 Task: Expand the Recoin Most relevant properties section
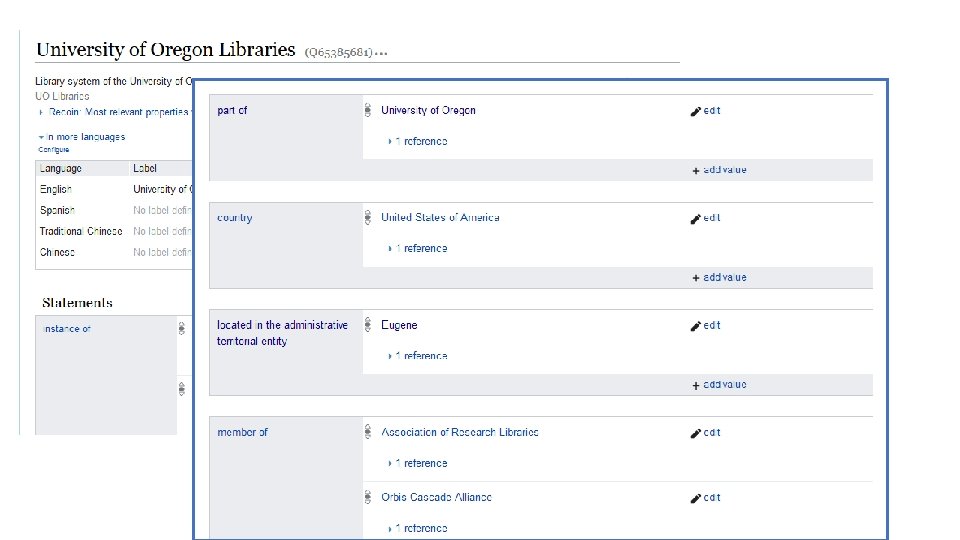click(114, 112)
